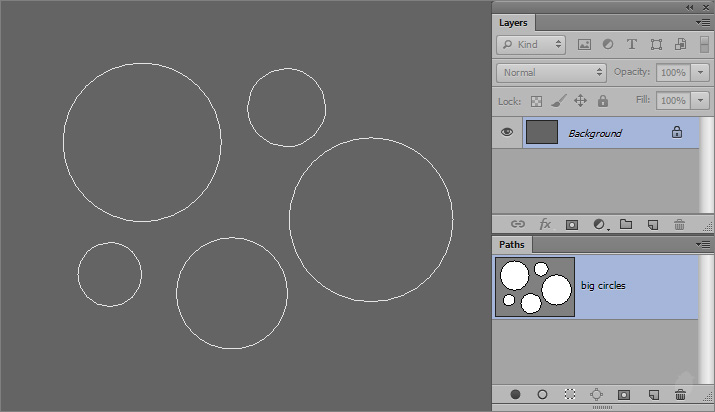Click Add layer mask icon
The image size is (715, 412).
pyautogui.click(x=572, y=225)
